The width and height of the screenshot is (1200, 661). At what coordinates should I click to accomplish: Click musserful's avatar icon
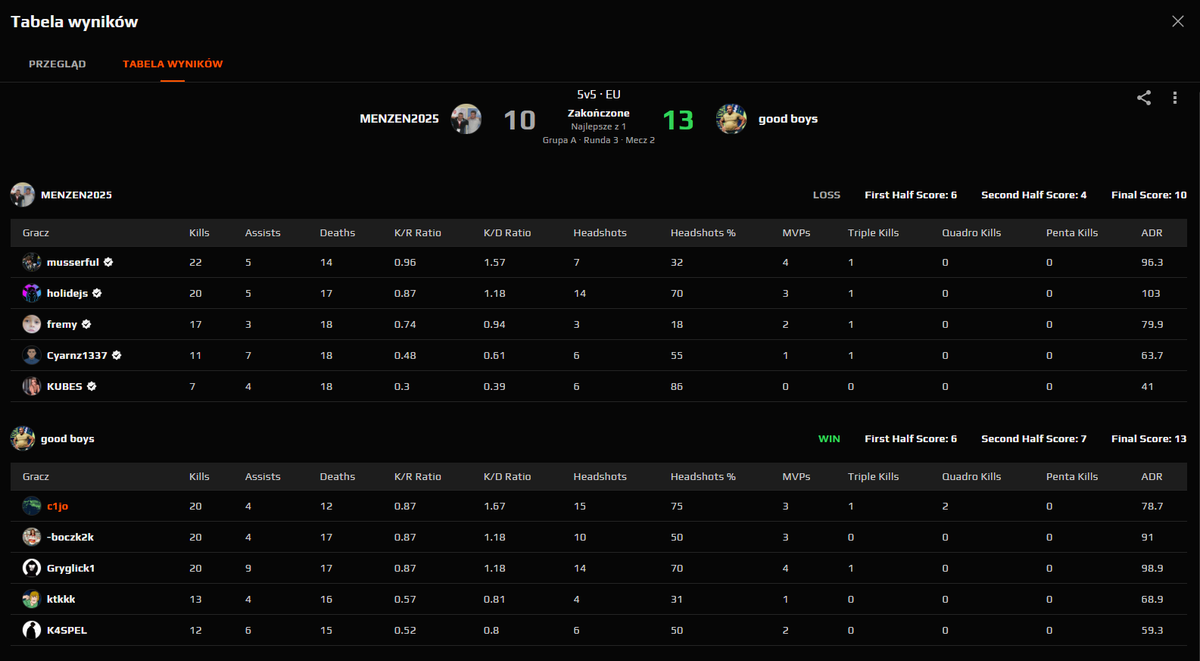tap(32, 262)
